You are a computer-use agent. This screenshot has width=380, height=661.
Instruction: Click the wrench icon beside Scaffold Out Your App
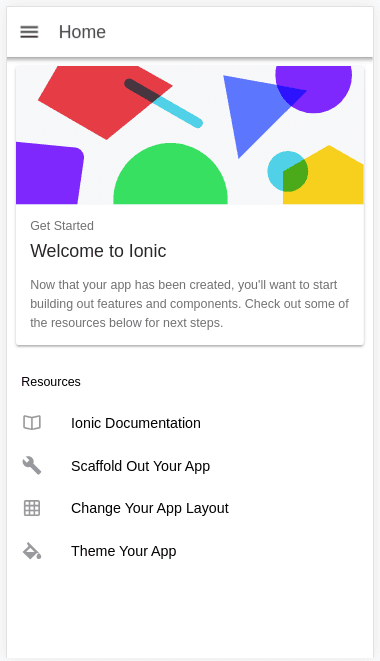click(x=32, y=465)
